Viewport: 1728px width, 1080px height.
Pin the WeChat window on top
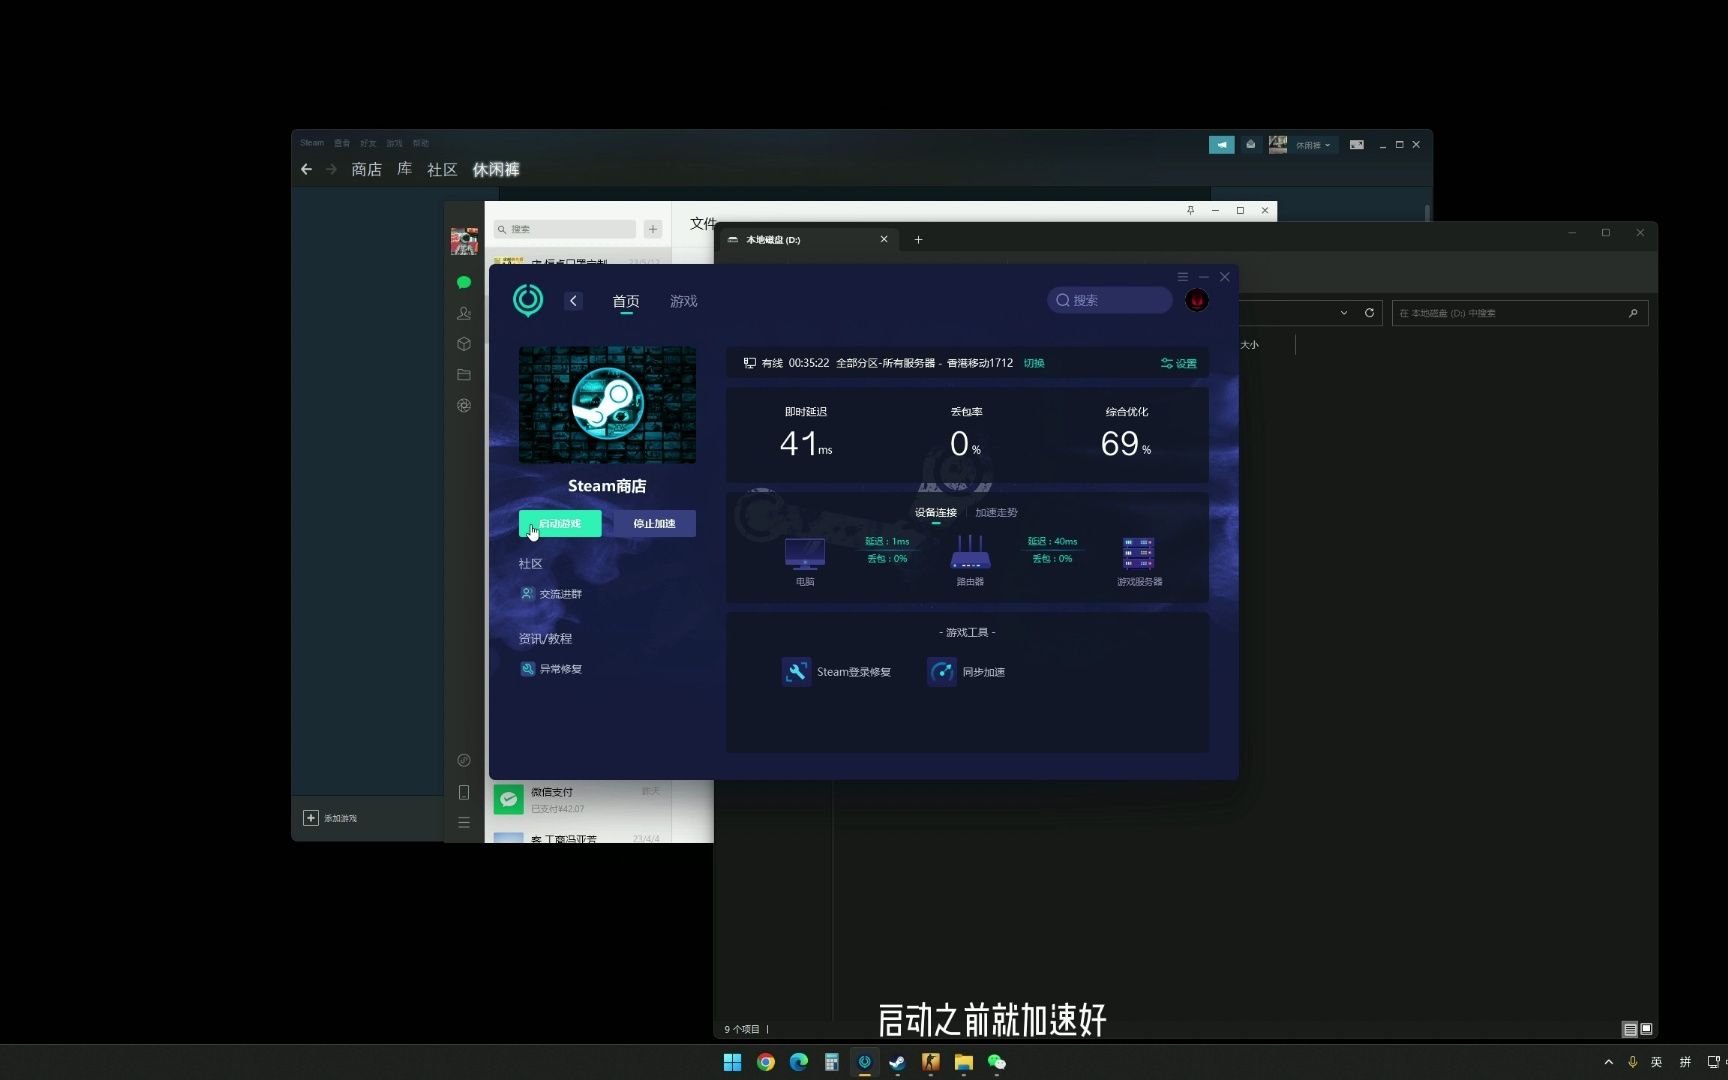pos(1190,210)
